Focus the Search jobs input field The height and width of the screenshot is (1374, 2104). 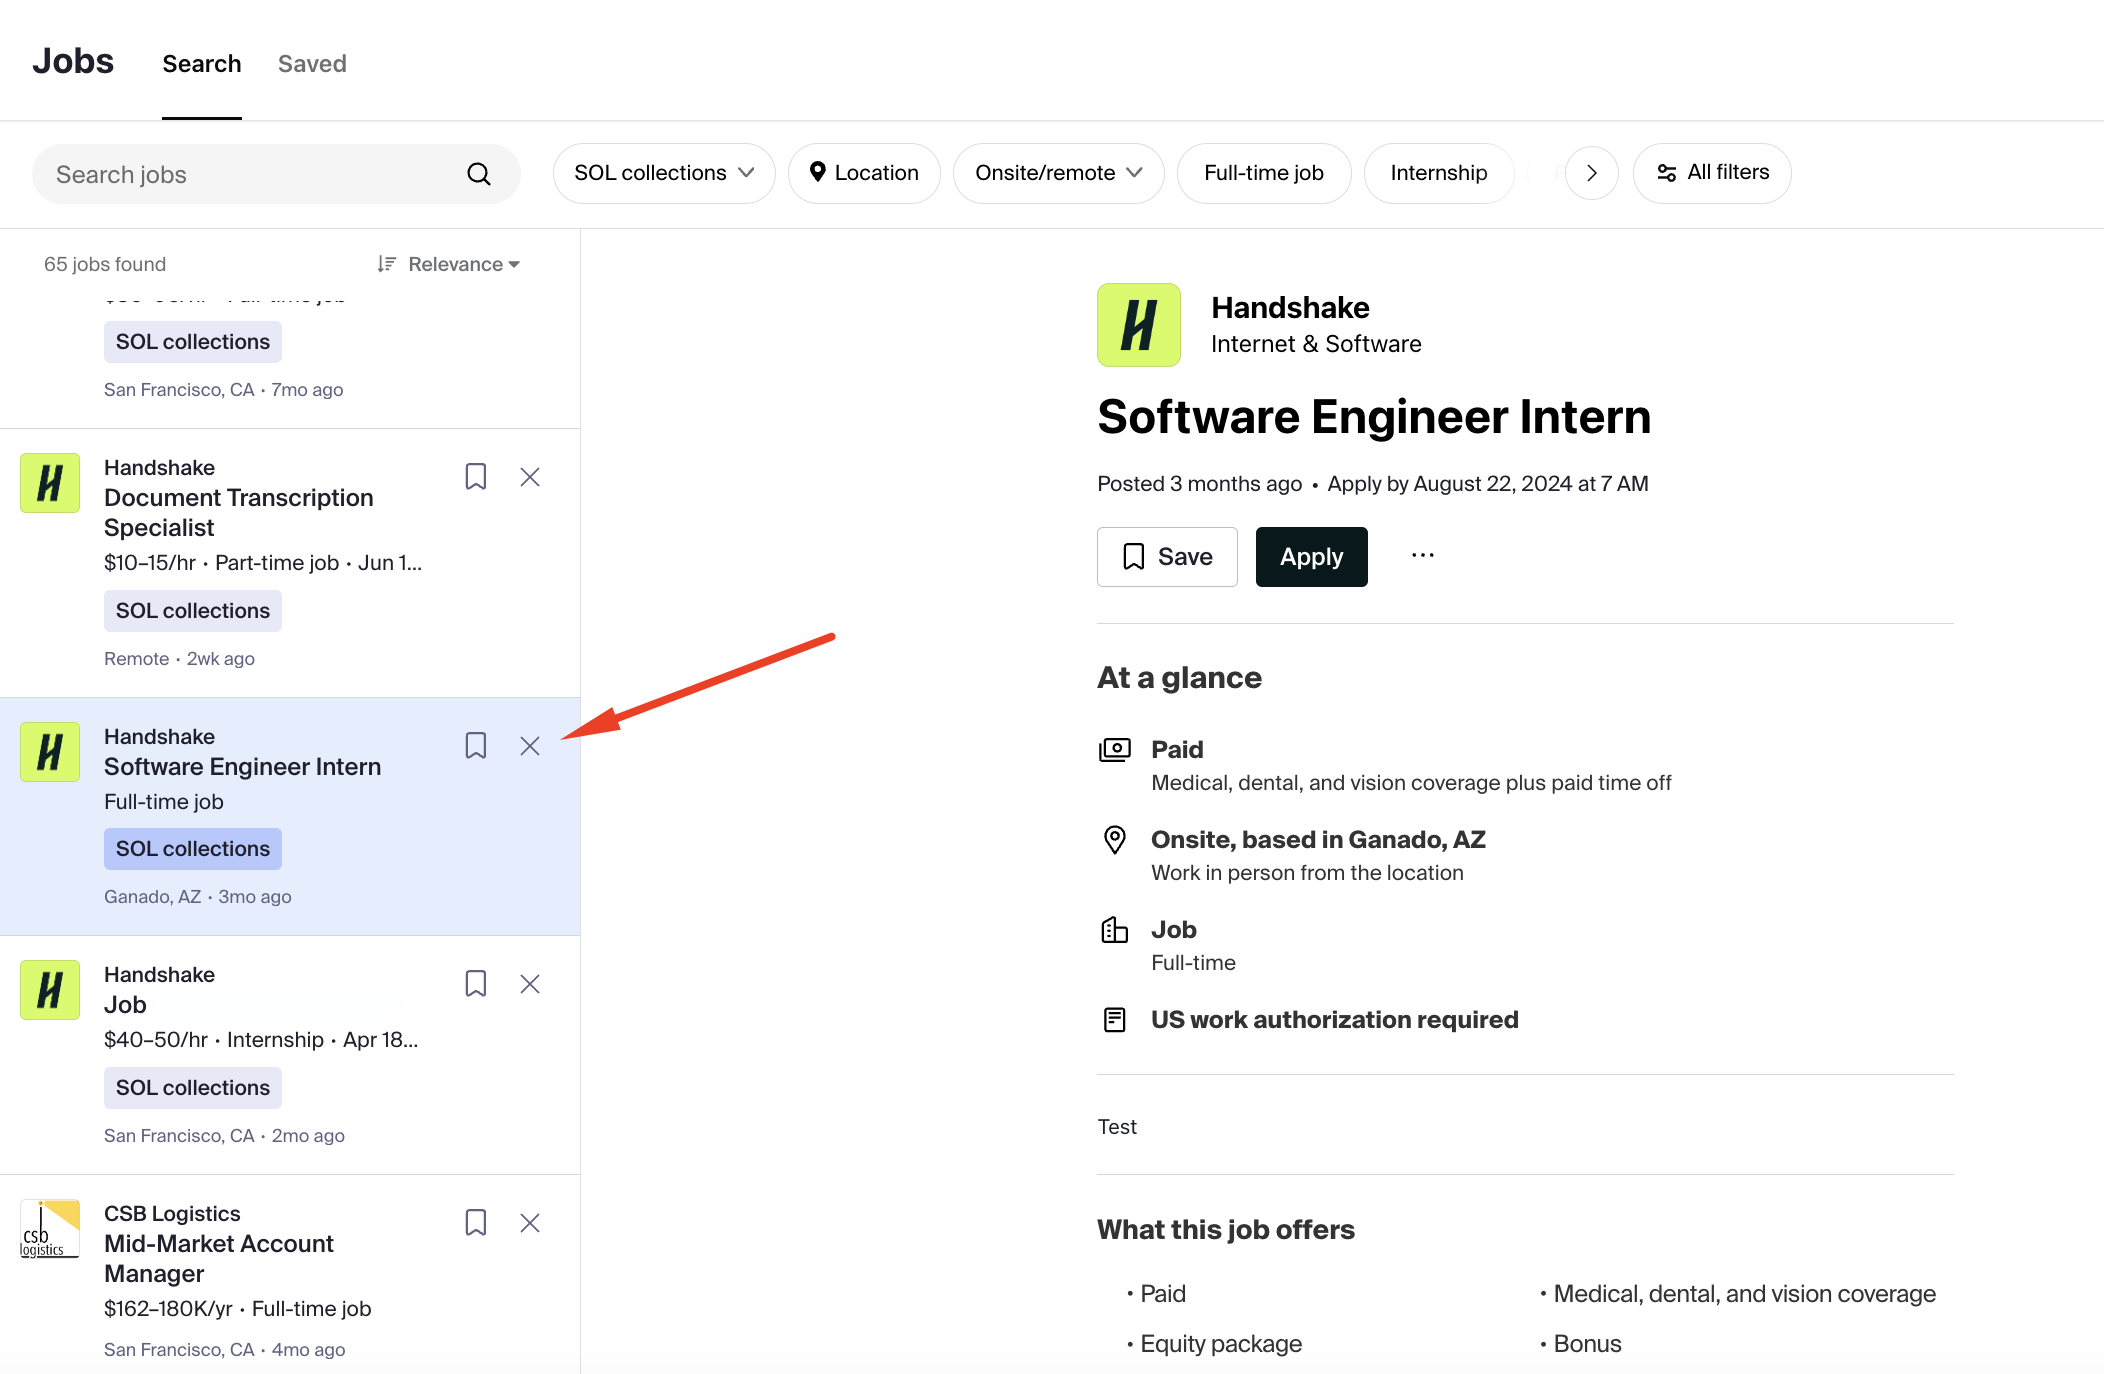tap(276, 174)
